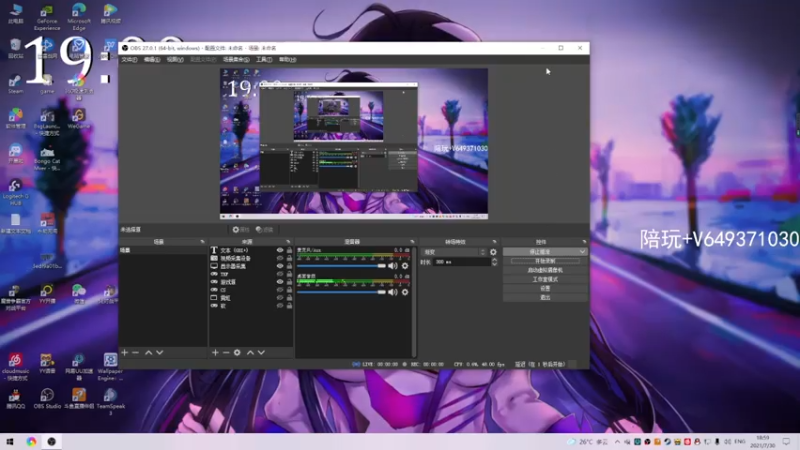
Task: Click inside the transition duration field
Action: pyautogui.click(x=461, y=262)
